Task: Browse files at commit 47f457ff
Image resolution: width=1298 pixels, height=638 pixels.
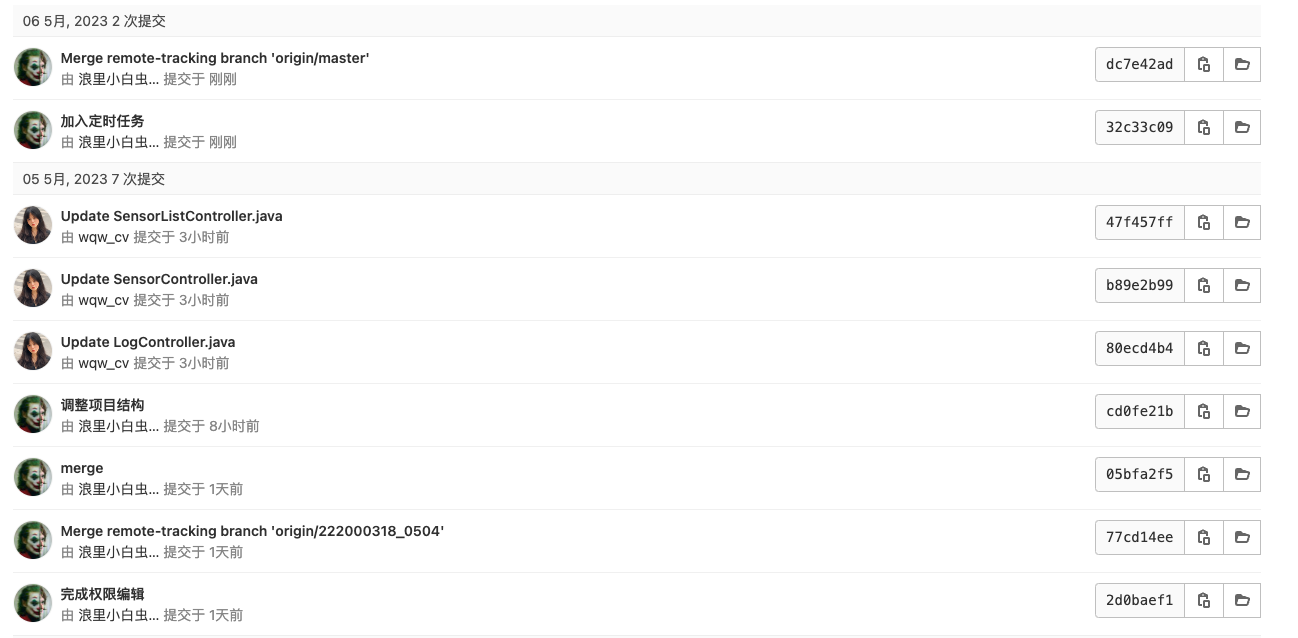Action: coord(1242,222)
